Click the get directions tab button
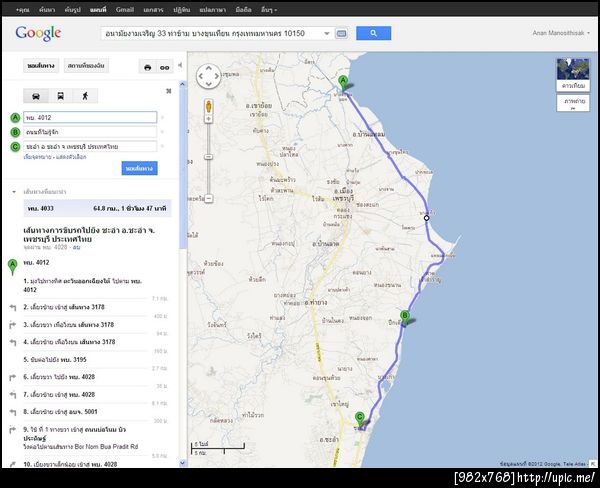The width and height of the screenshot is (600, 488). [x=41, y=66]
